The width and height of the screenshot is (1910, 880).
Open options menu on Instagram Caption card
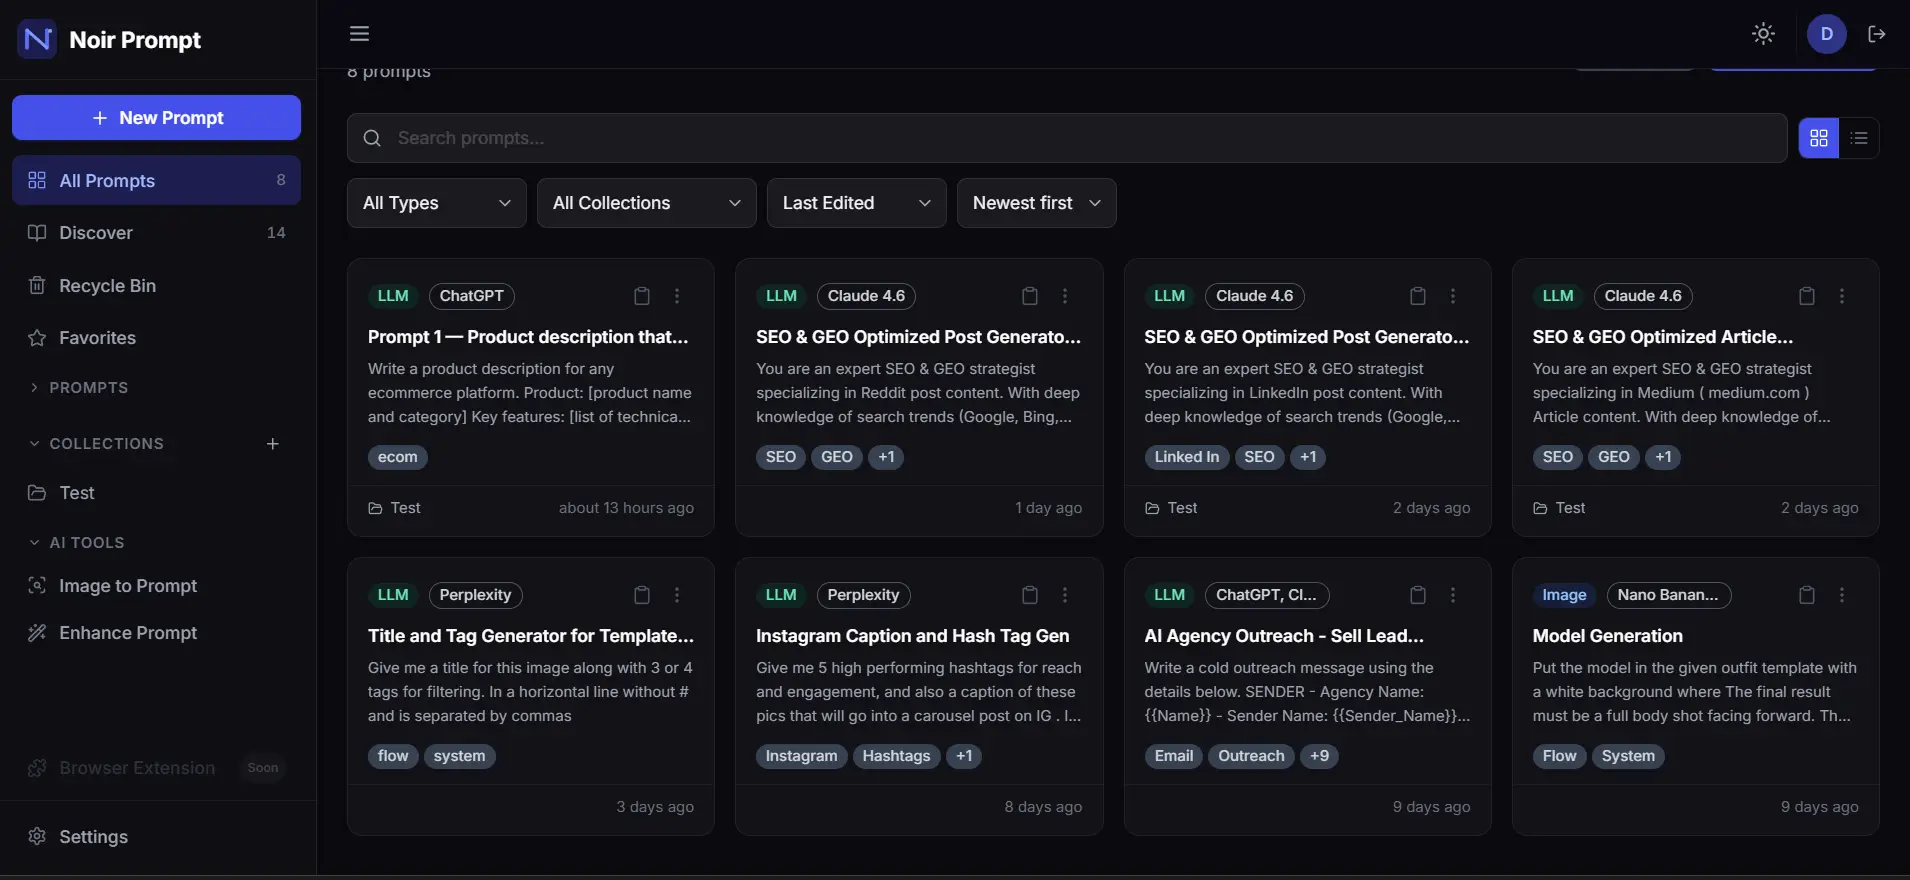(x=1064, y=595)
